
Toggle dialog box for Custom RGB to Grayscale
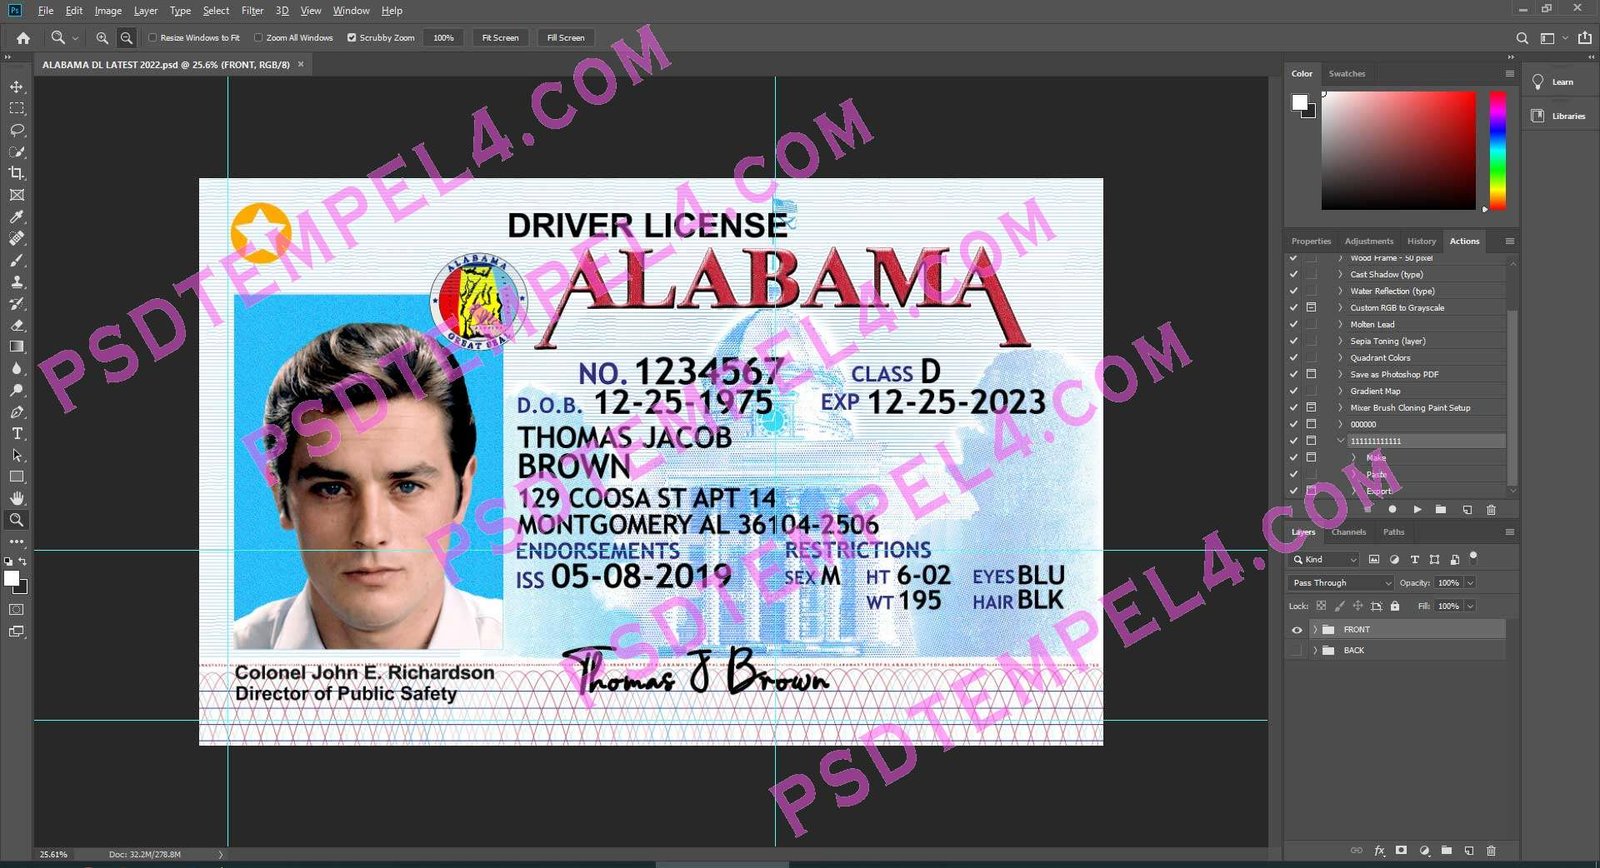[1311, 308]
